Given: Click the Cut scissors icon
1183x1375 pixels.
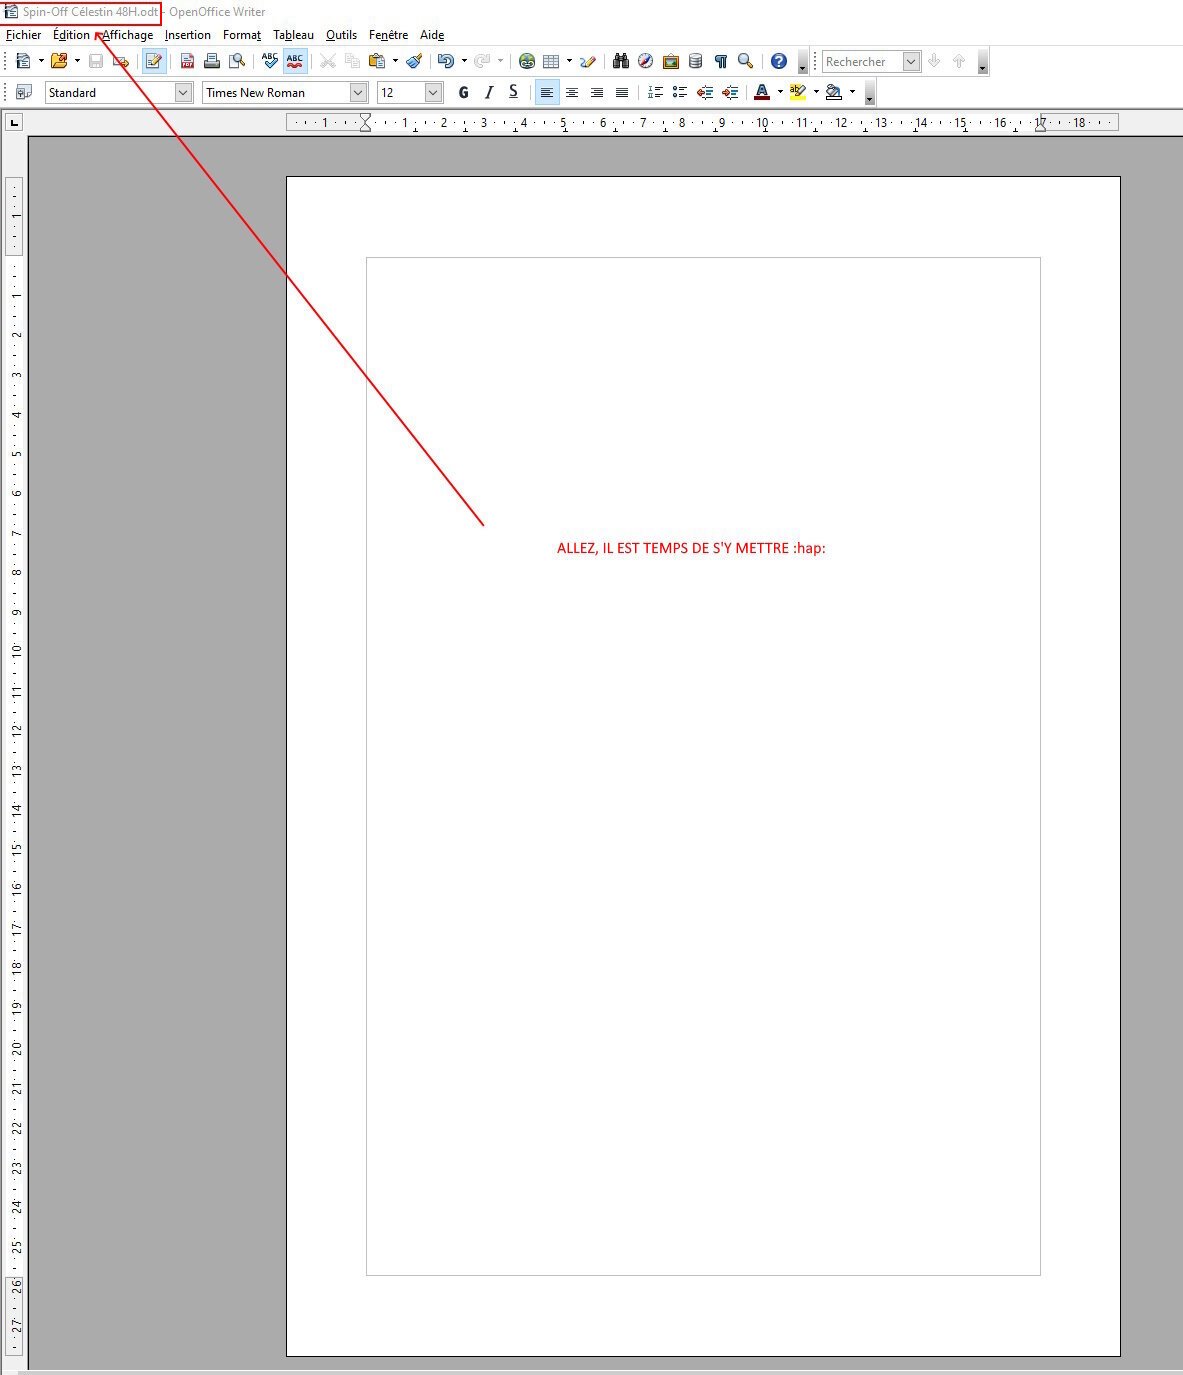Looking at the screenshot, I should point(327,61).
